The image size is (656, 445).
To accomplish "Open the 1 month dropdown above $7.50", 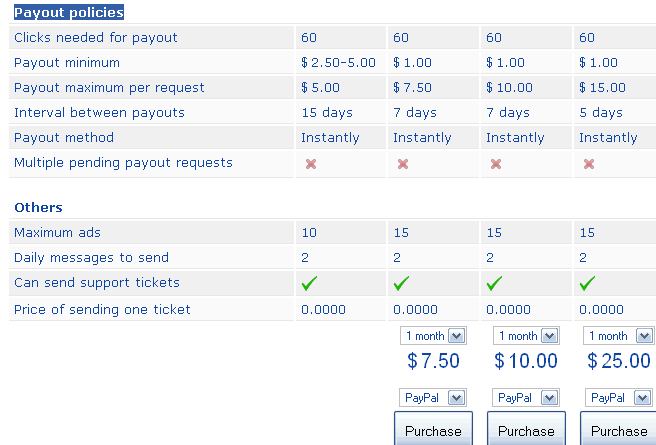I will click(x=433, y=336).
